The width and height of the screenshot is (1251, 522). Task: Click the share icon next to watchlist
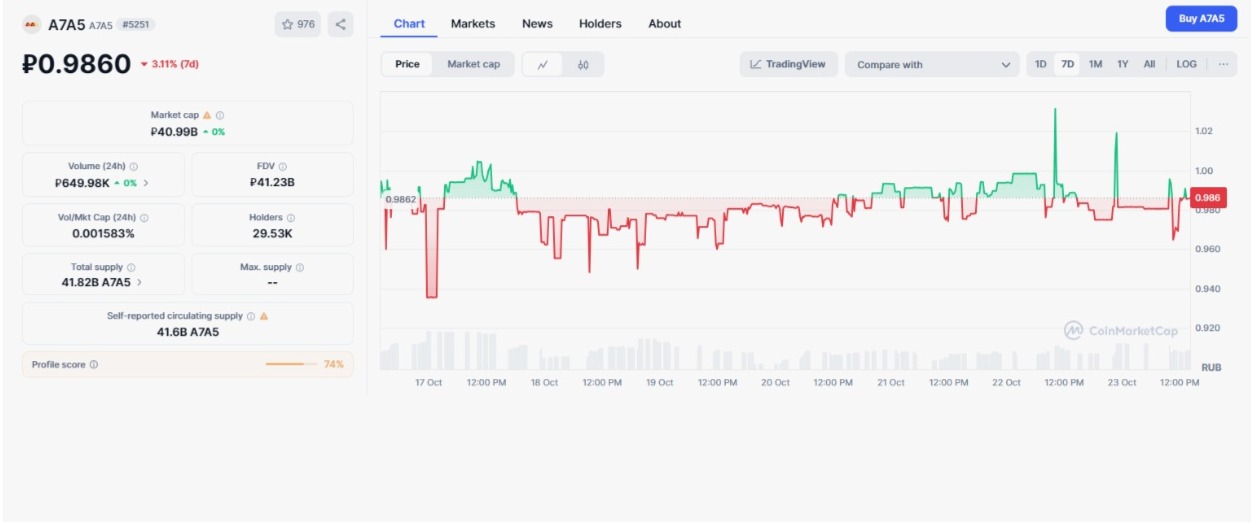340,24
